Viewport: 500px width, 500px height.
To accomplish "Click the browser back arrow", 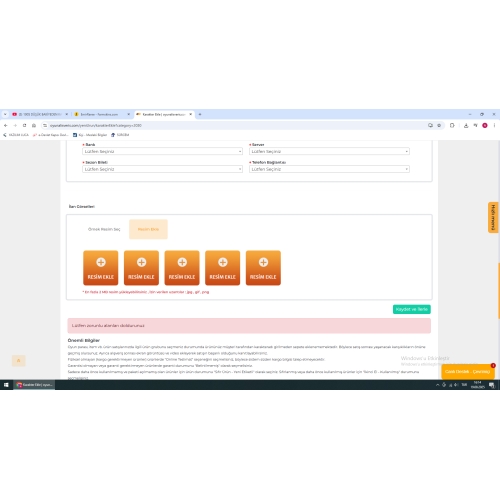I will click(x=5, y=125).
